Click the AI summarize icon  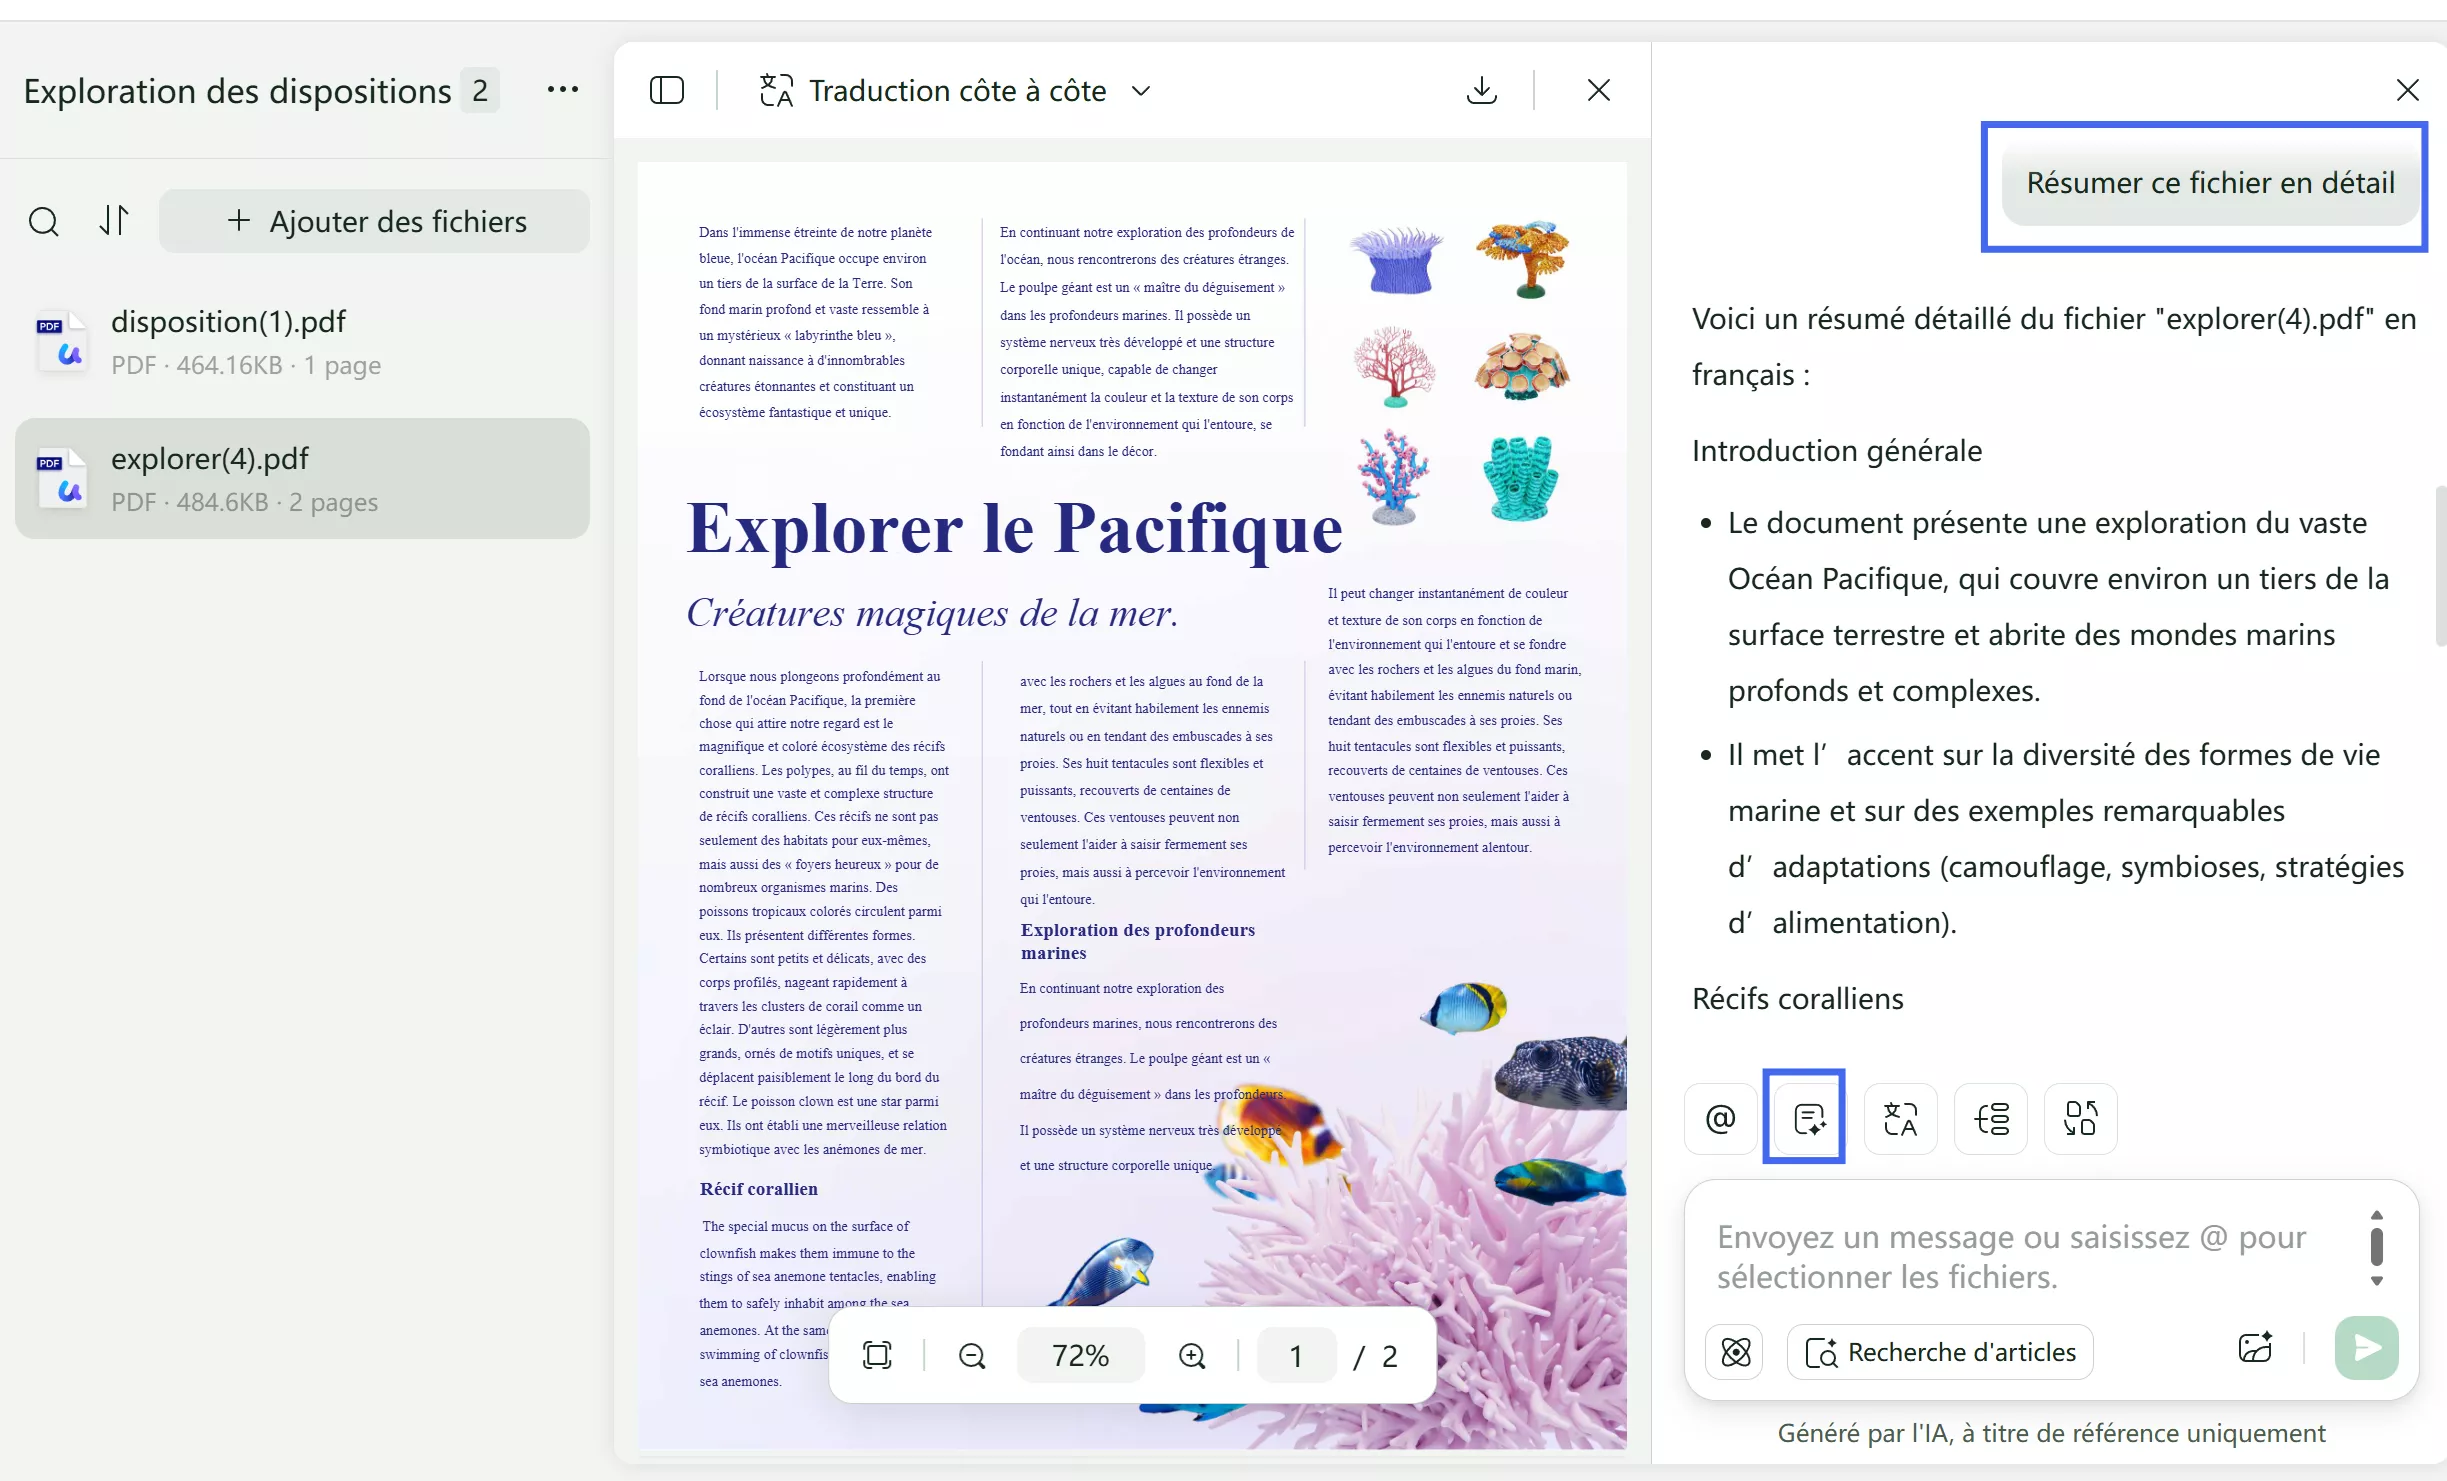pos(1809,1119)
